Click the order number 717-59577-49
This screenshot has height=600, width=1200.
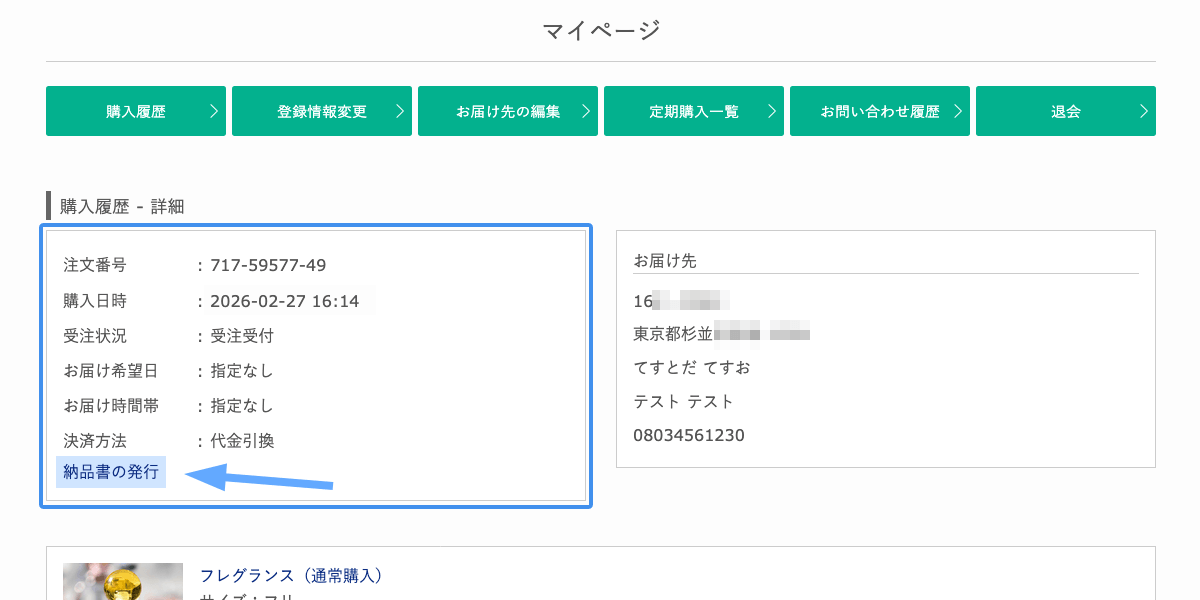point(268,266)
